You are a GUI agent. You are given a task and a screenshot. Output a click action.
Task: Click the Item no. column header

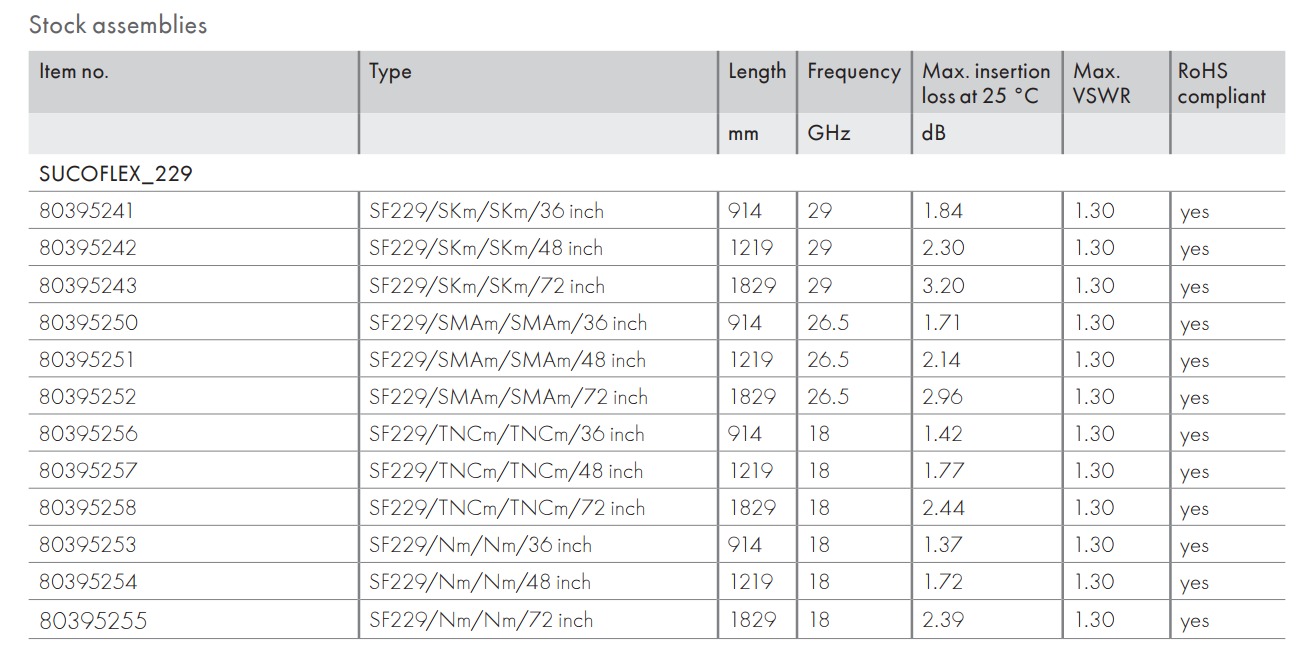click(74, 72)
